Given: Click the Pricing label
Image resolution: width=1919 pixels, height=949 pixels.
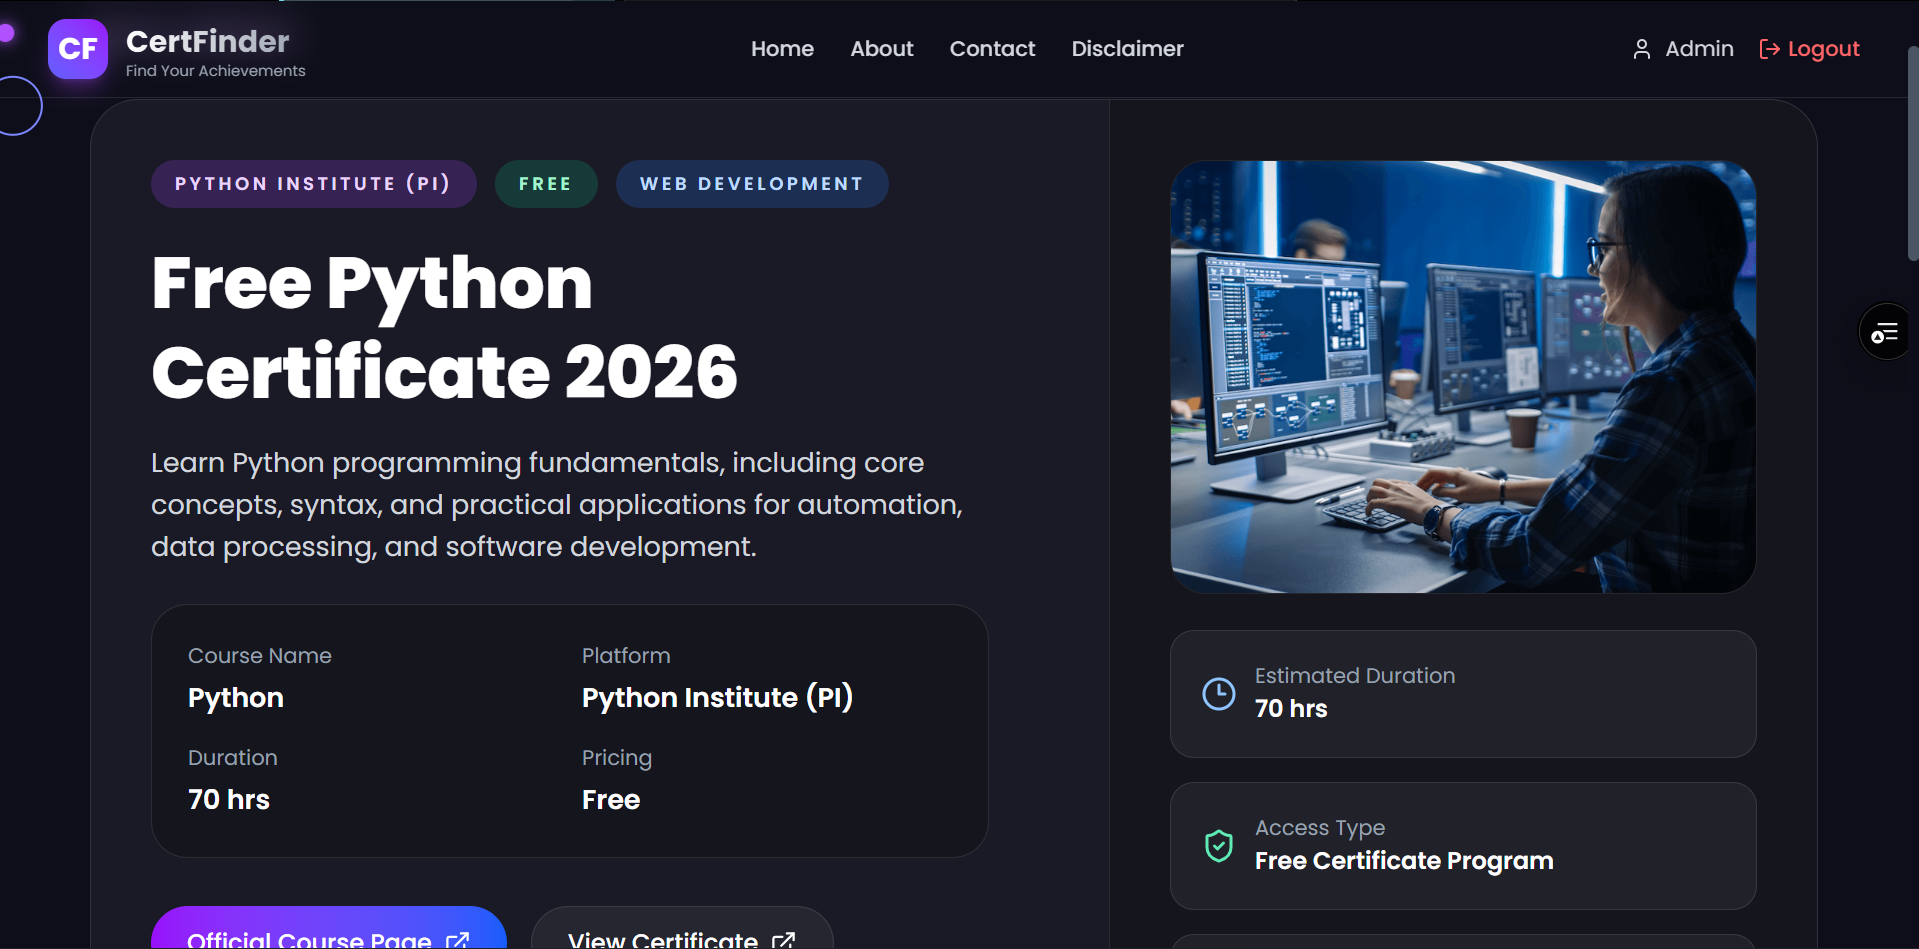Looking at the screenshot, I should tap(617, 758).
